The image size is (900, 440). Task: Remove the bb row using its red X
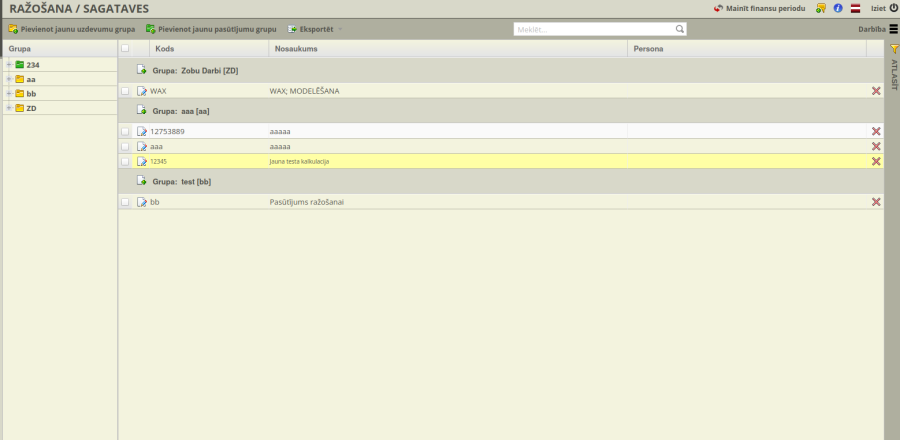[x=876, y=202]
